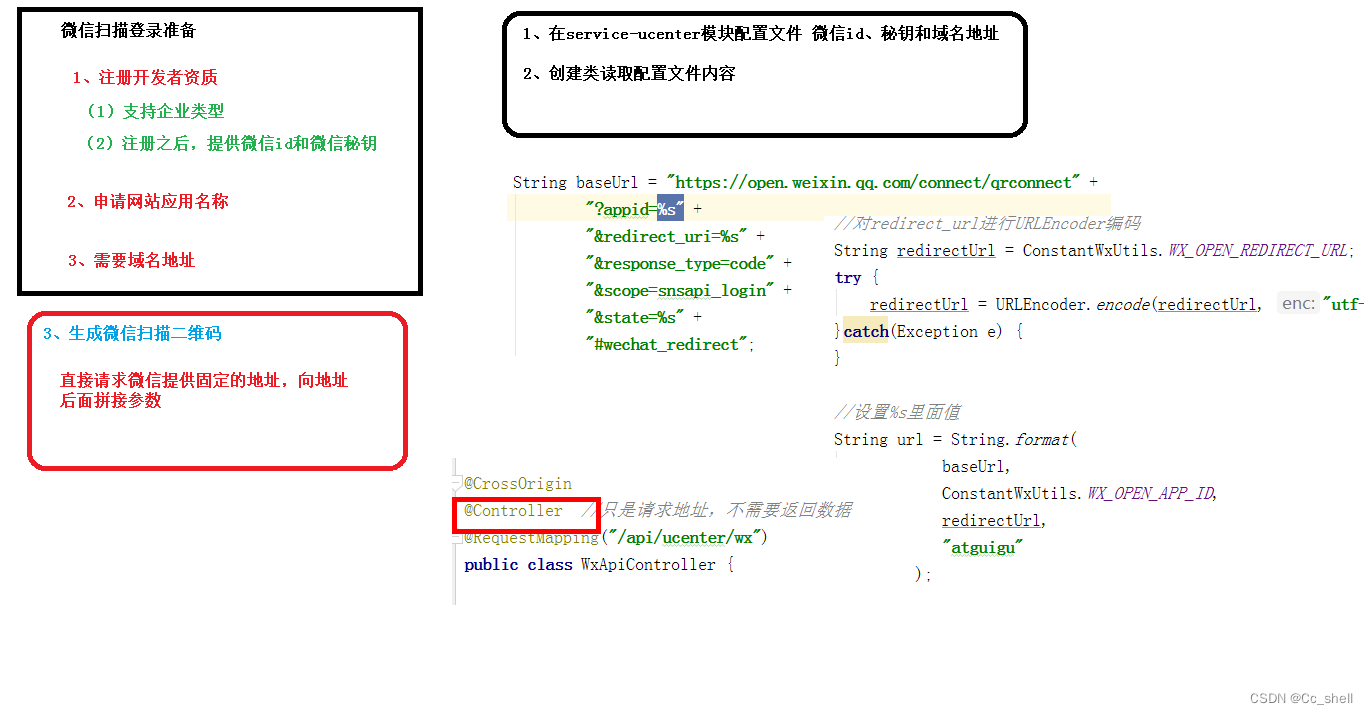The image size is (1368, 714).
Task: Select the @CrossOrigin annotation
Action: coord(515,483)
